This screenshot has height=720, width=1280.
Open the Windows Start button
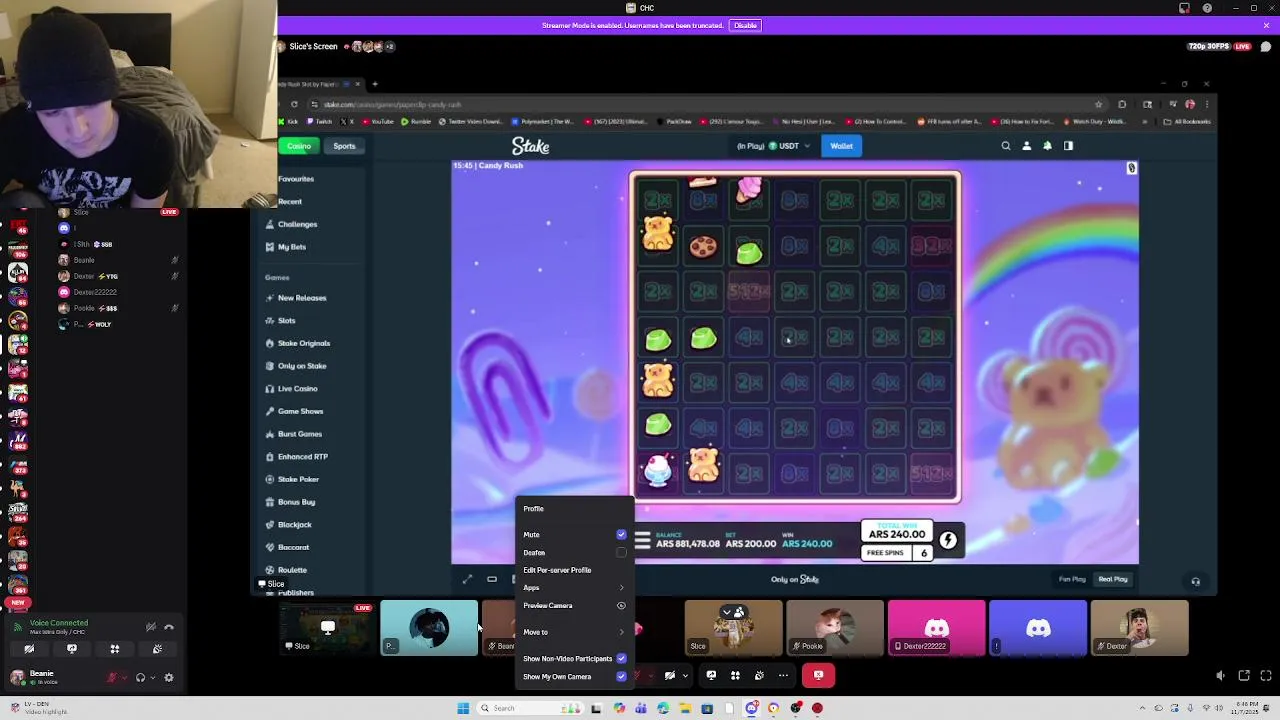(463, 708)
